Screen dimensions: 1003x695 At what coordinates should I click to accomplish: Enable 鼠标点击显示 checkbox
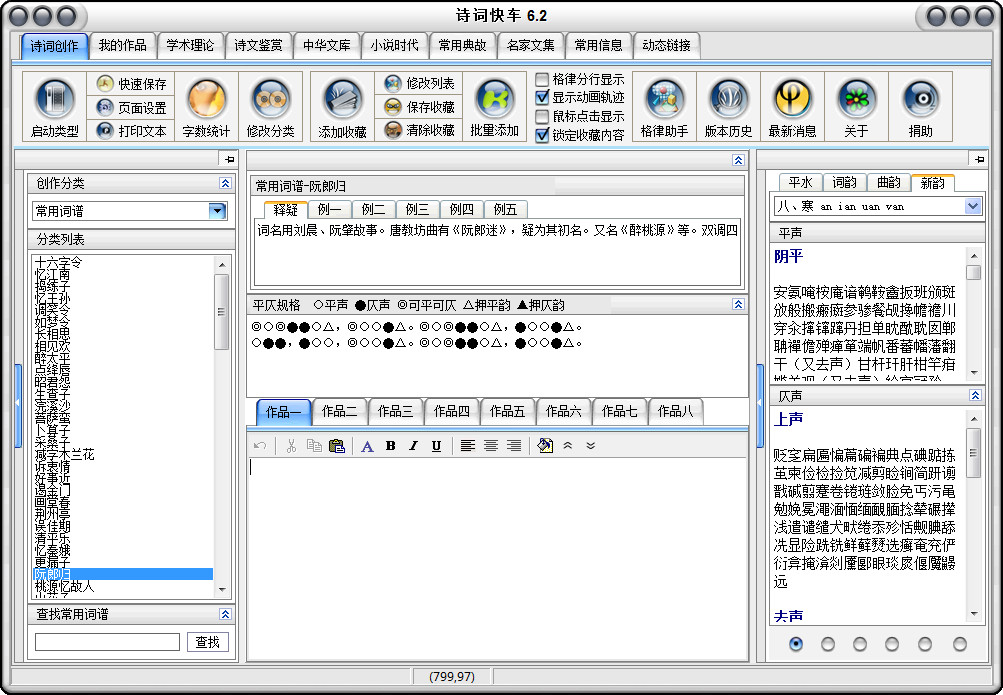click(542, 116)
